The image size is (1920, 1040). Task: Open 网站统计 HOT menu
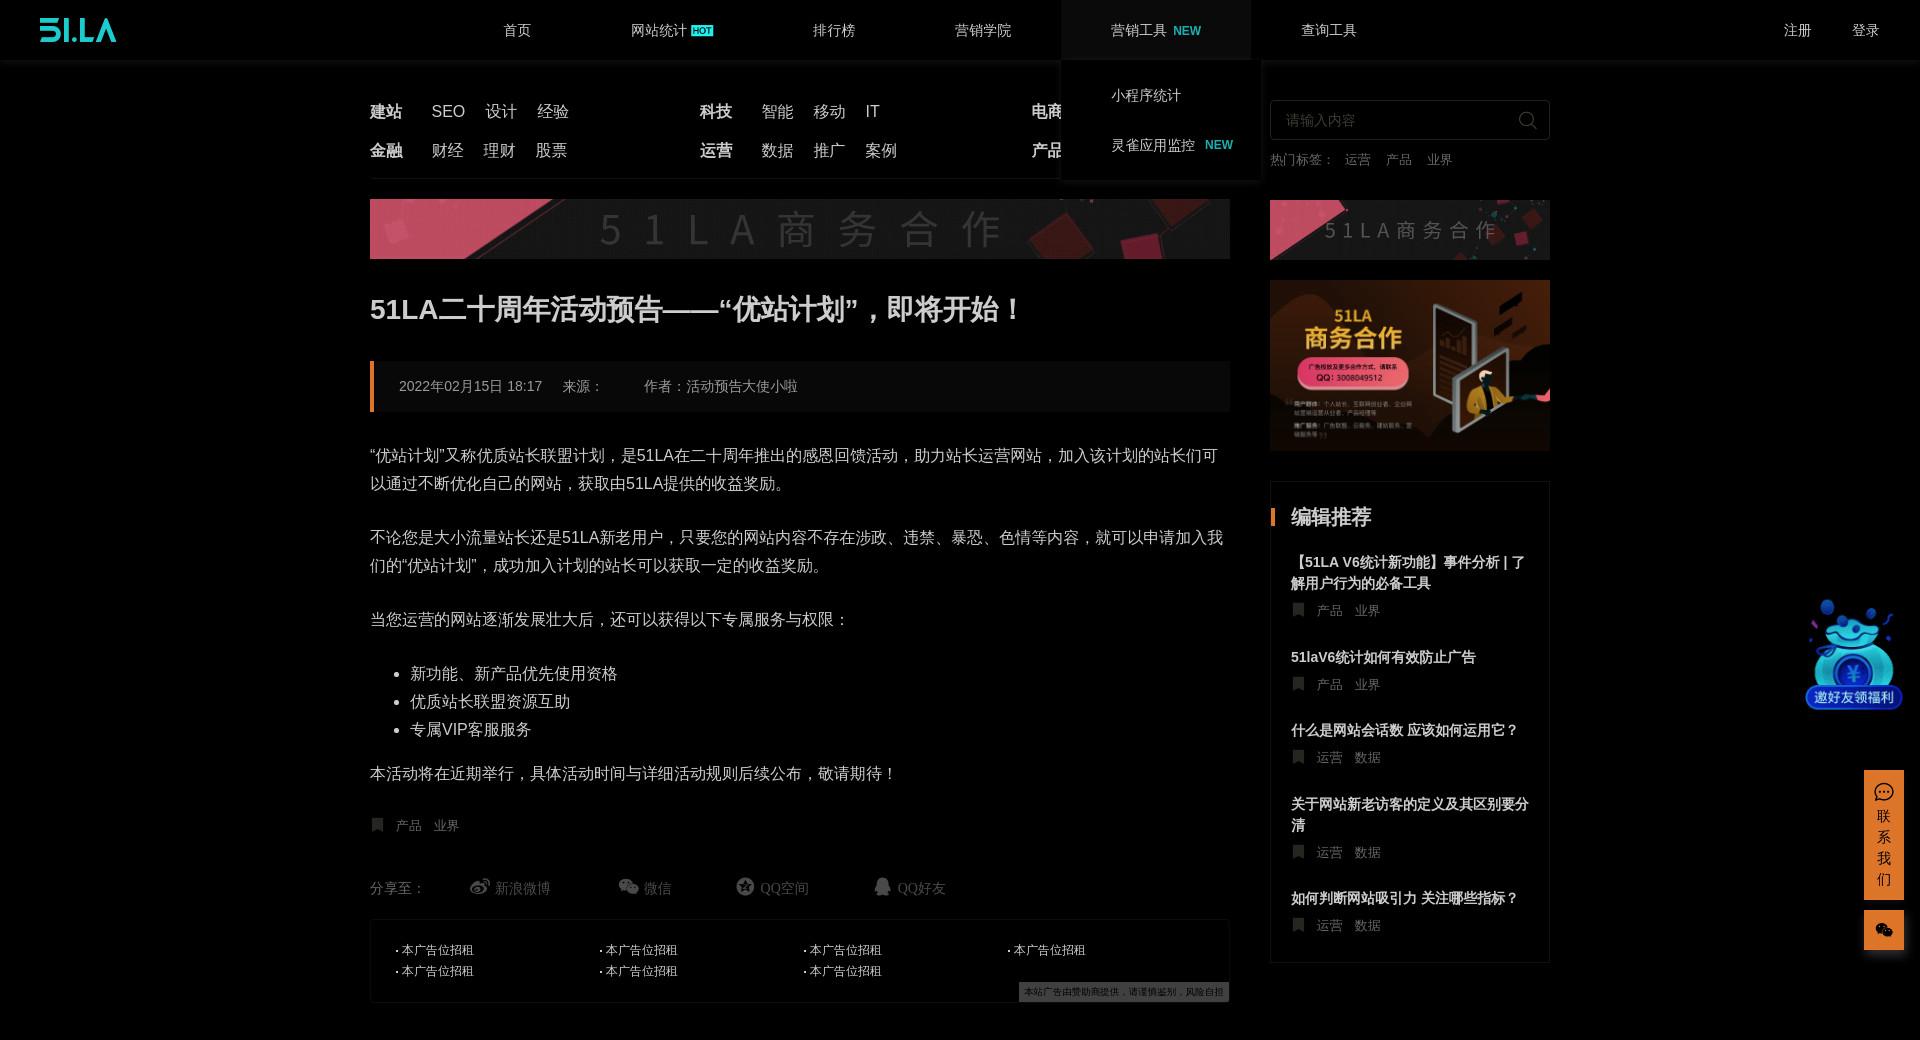pyautogui.click(x=672, y=30)
